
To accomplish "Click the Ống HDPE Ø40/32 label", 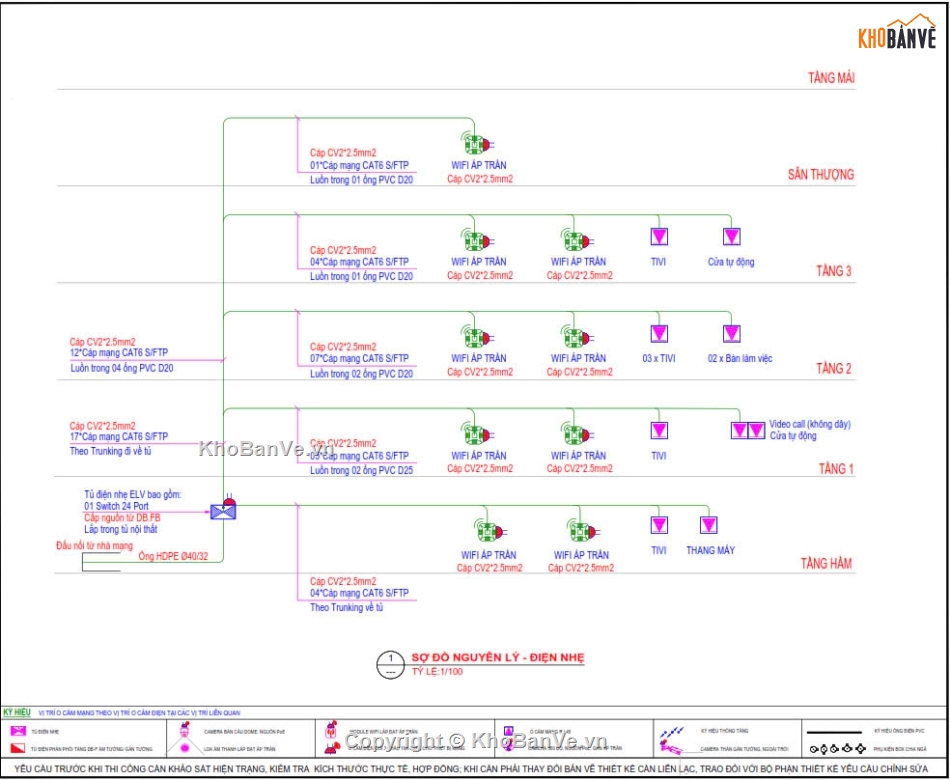I will point(173,556).
